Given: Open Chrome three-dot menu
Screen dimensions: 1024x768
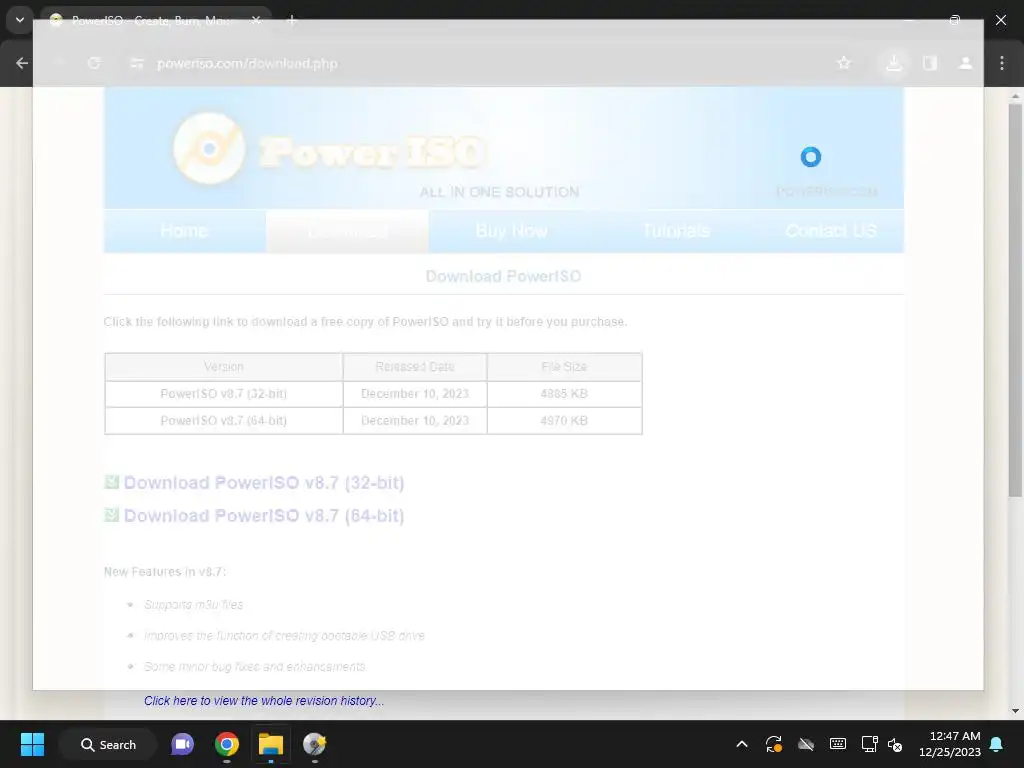Looking at the screenshot, I should pos(1002,63).
